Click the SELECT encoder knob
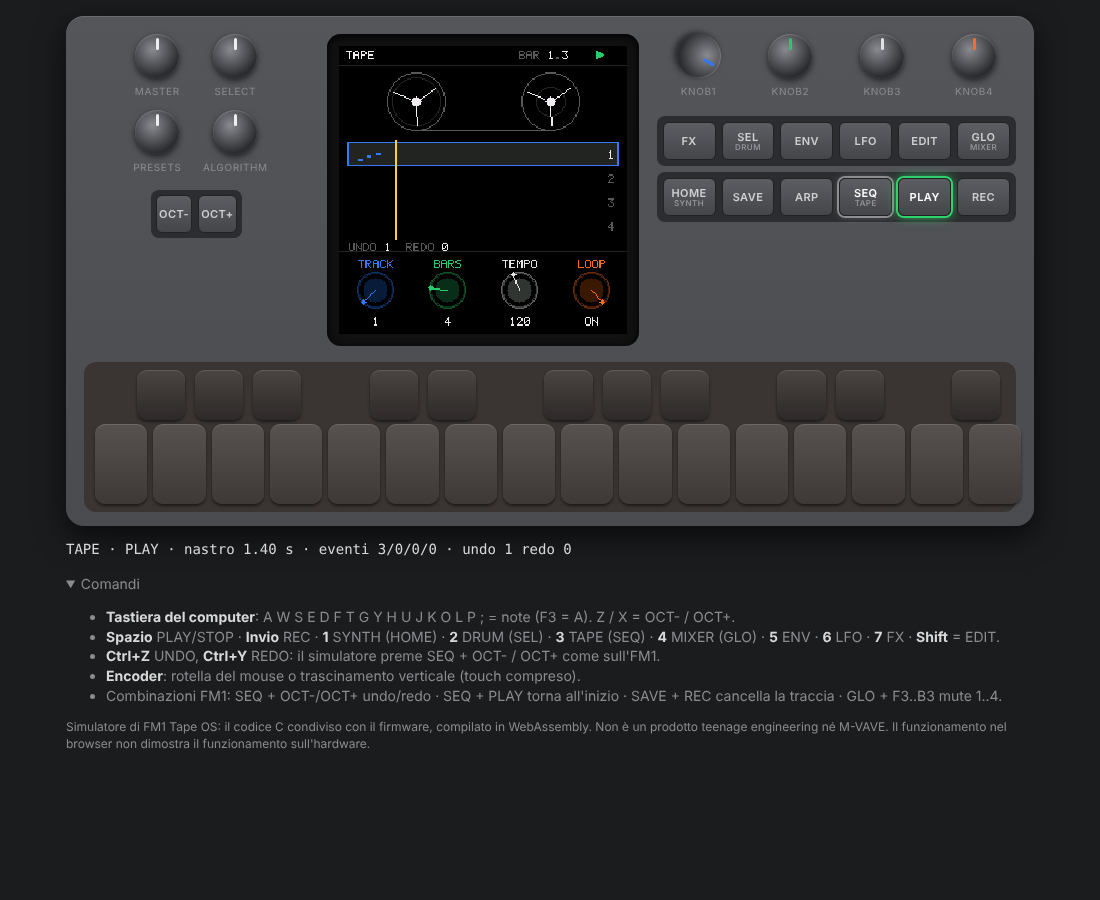This screenshot has height=900, width=1100. coord(235,56)
